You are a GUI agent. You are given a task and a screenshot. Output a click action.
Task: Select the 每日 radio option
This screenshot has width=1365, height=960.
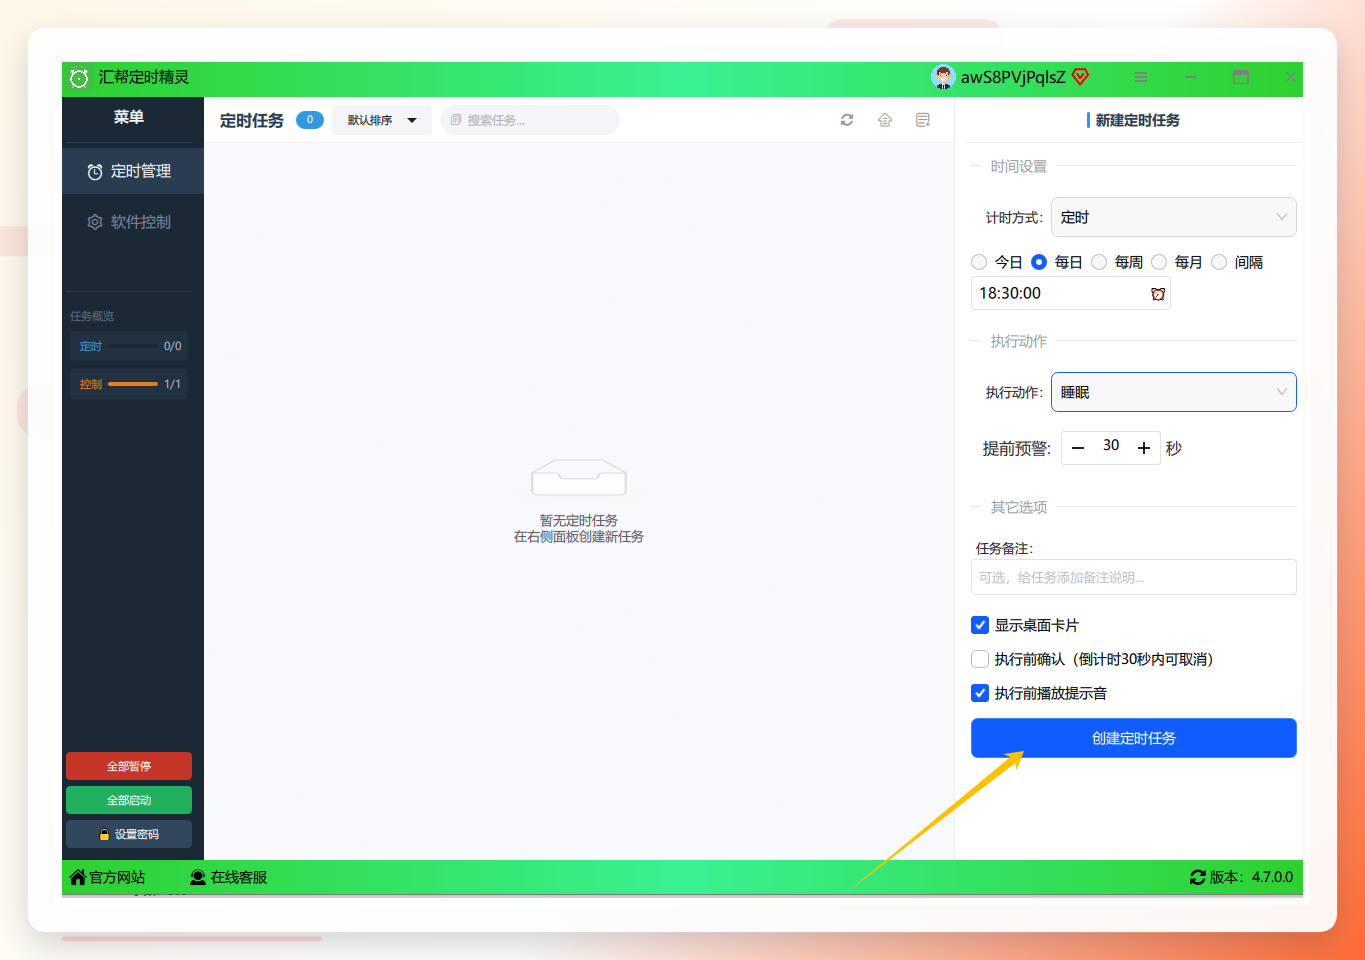coord(1039,262)
